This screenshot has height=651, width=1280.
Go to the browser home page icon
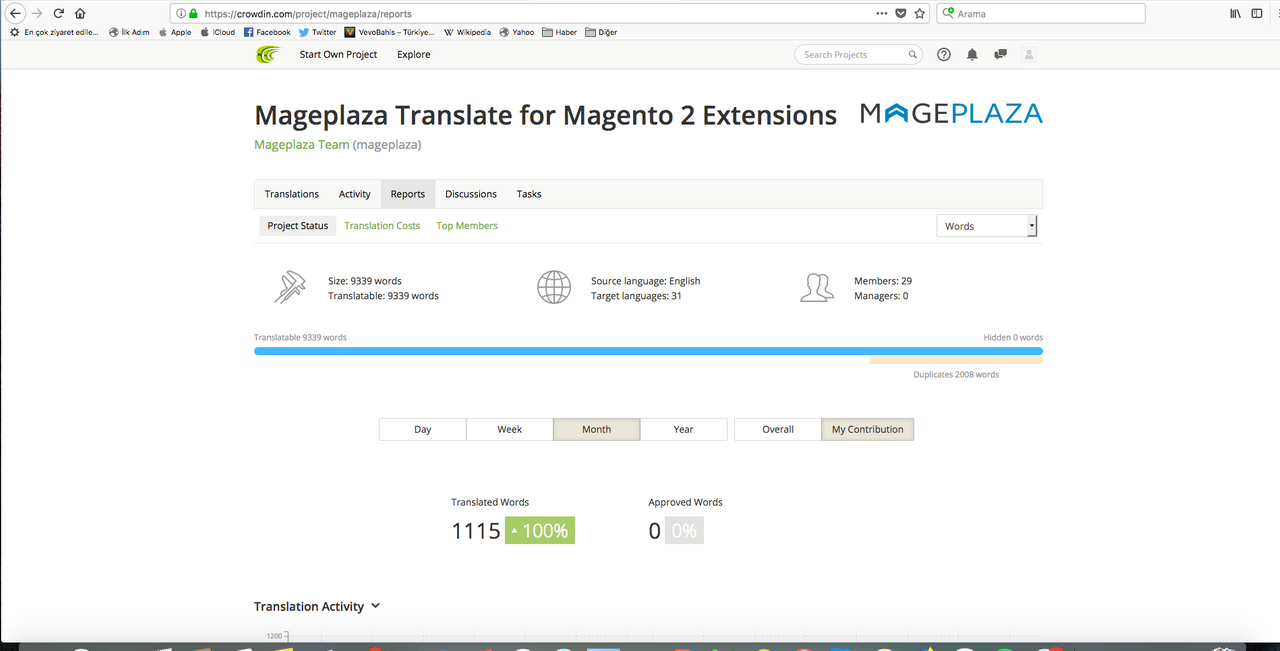[x=81, y=14]
